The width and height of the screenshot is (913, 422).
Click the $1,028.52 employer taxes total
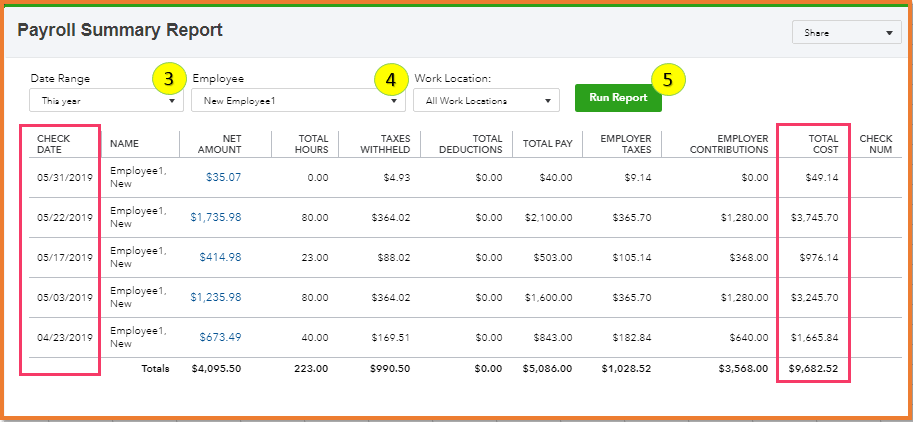pyautogui.click(x=627, y=369)
